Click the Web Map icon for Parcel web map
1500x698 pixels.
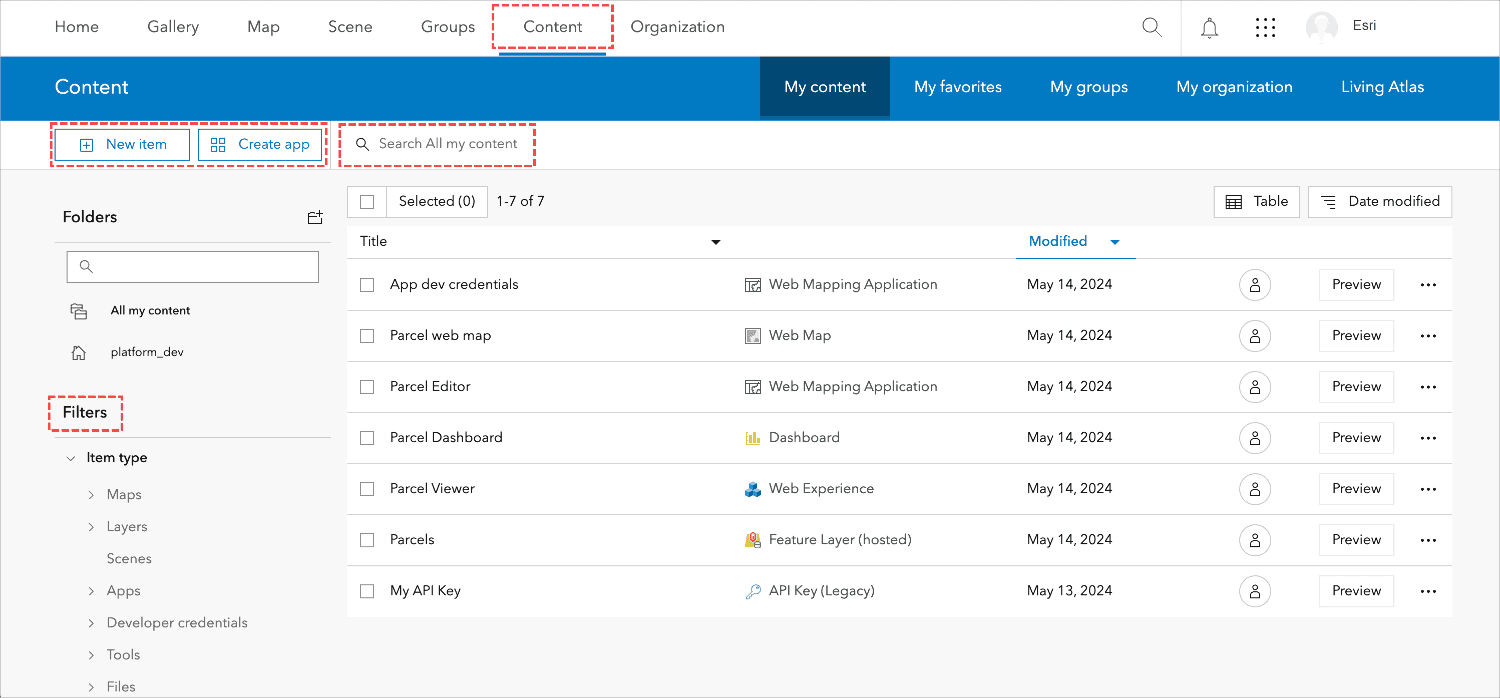[752, 335]
